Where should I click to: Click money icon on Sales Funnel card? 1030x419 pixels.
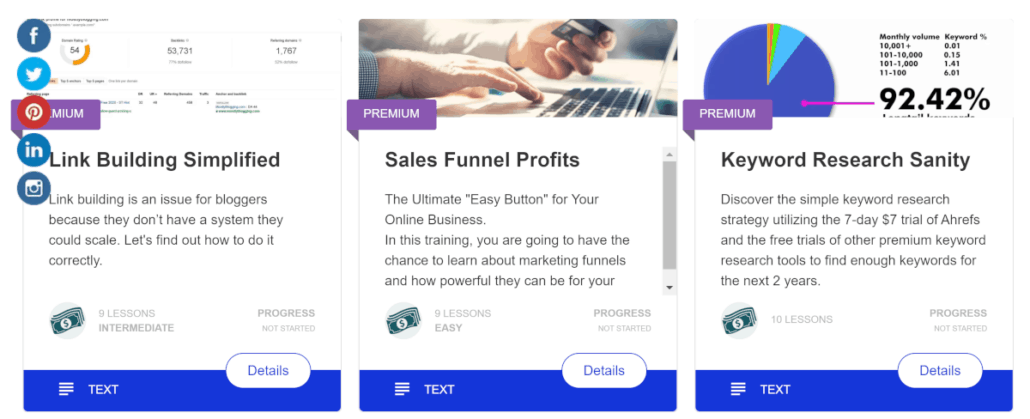pos(404,320)
